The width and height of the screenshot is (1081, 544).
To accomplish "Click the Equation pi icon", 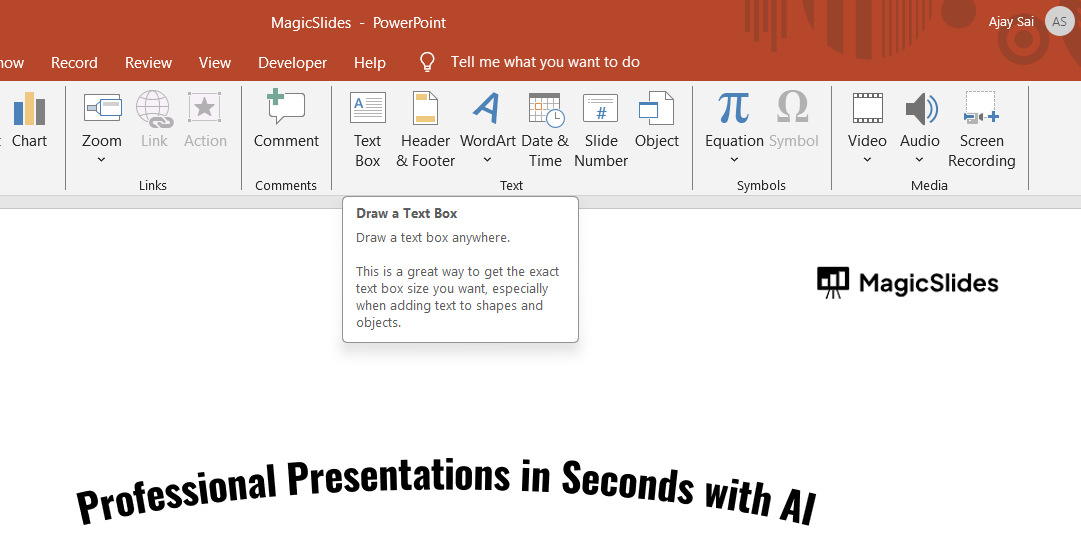I will pyautogui.click(x=734, y=108).
